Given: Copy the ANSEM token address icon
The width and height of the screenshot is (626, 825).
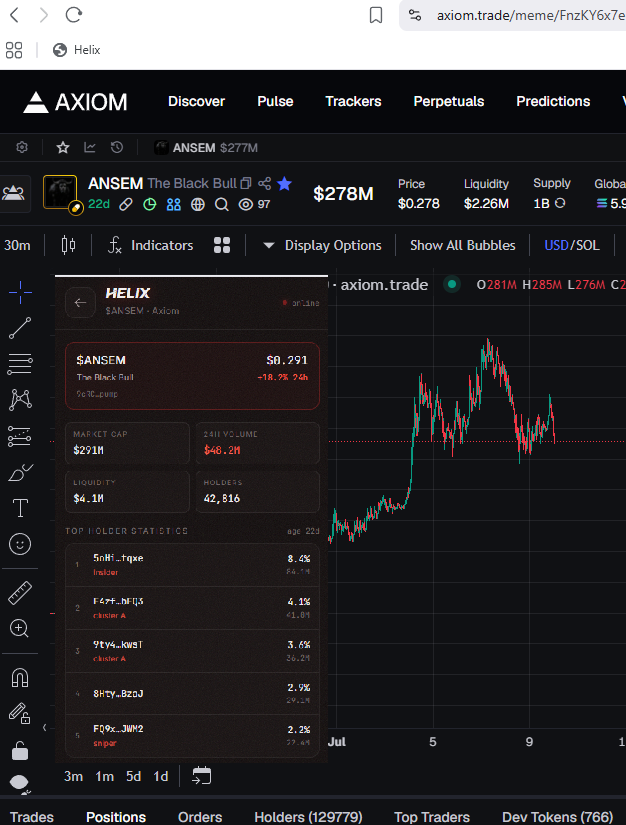Looking at the screenshot, I should point(246,184).
